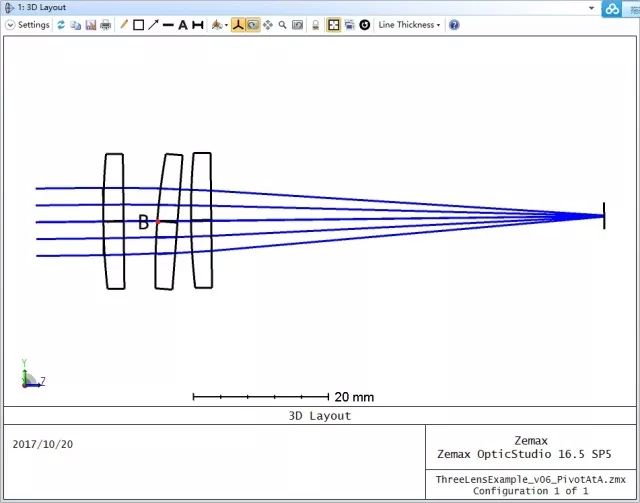Click the print icon

(105, 25)
